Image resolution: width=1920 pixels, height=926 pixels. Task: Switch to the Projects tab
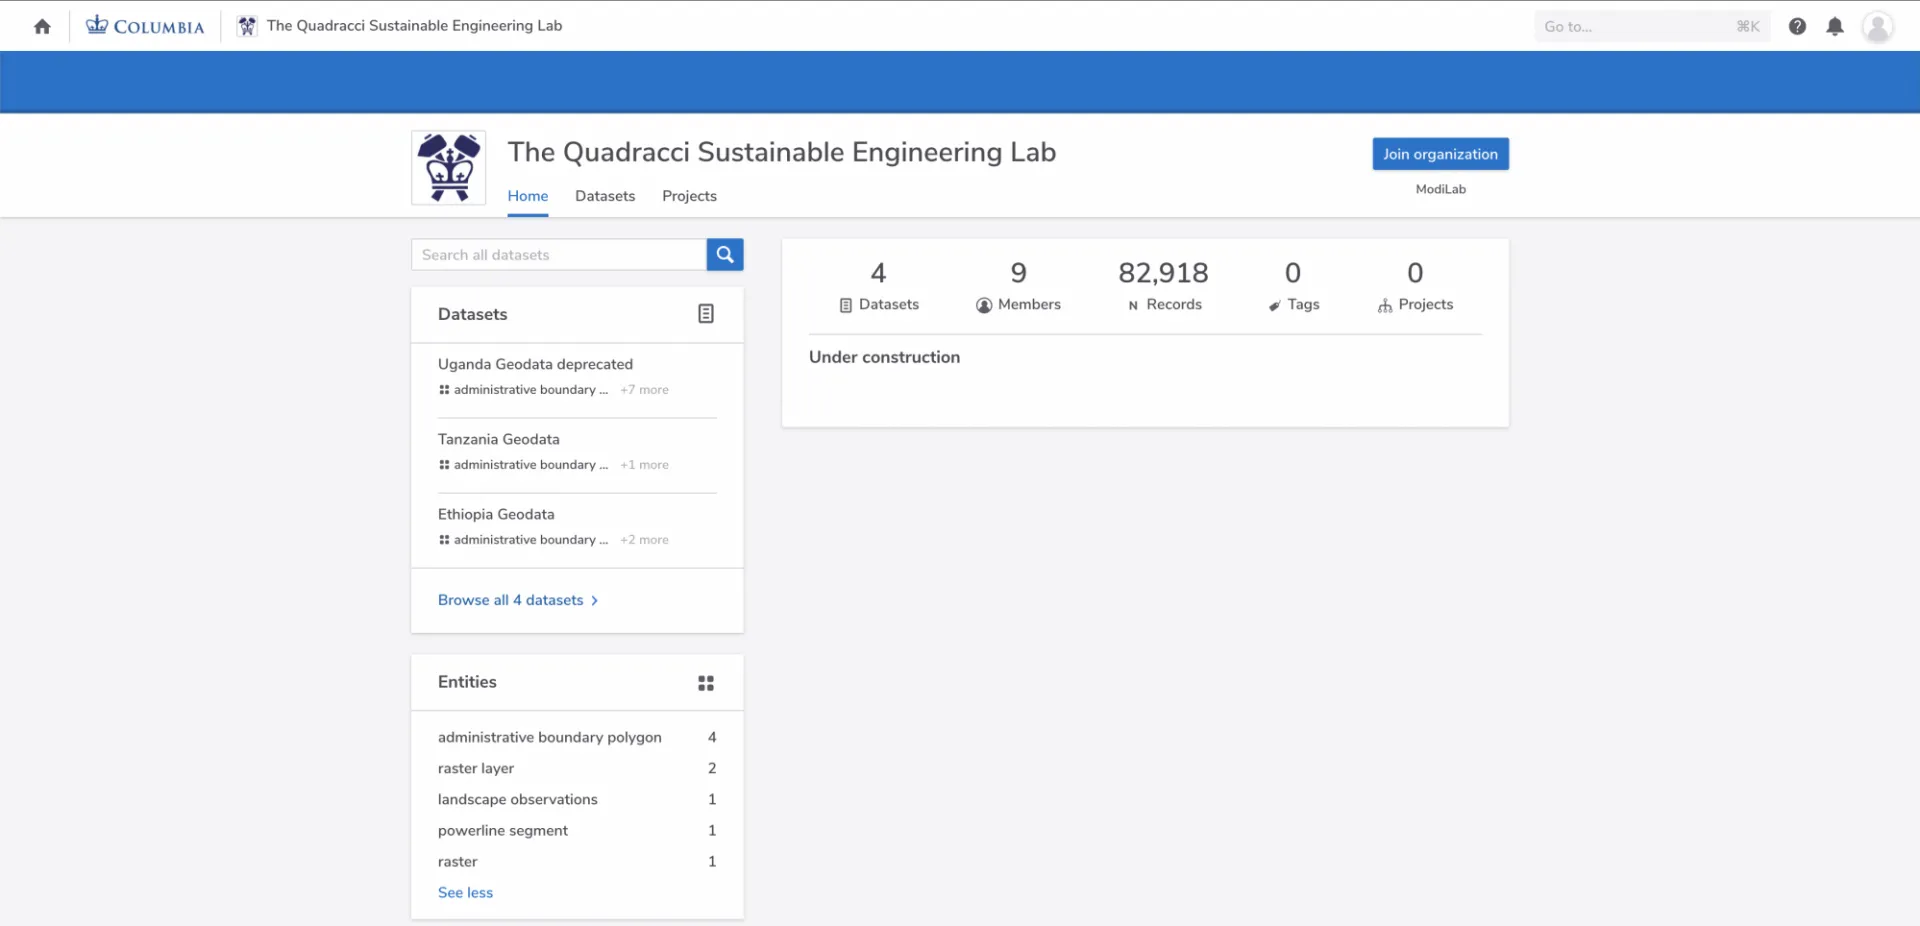click(689, 196)
